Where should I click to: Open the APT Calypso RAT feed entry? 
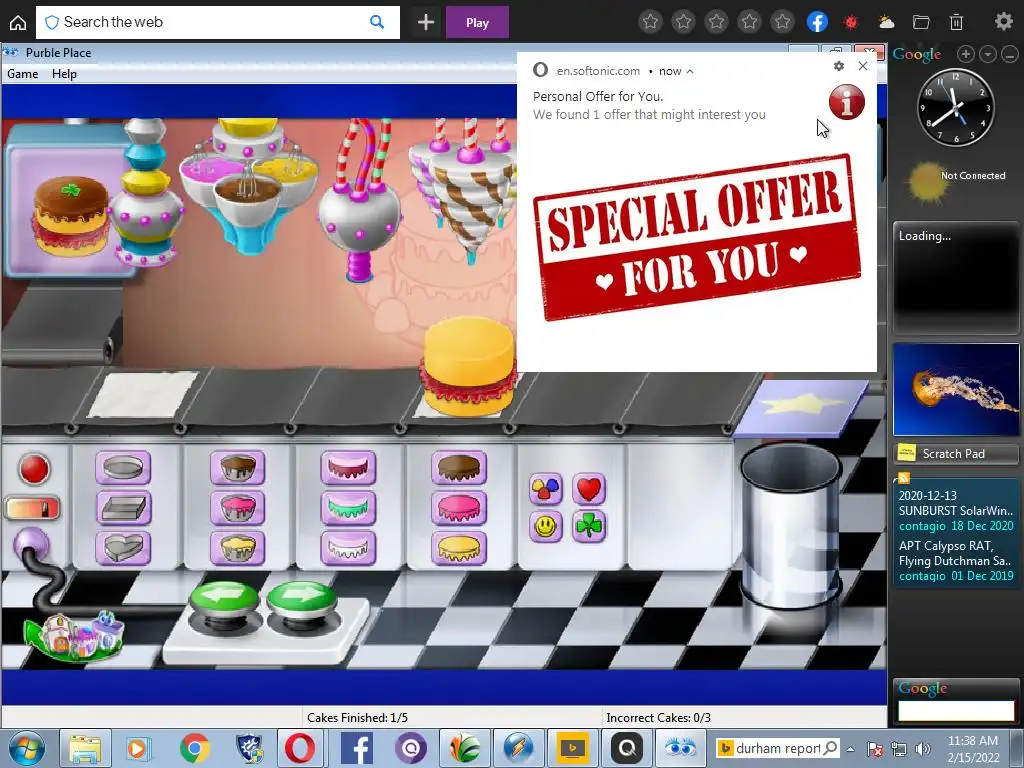pyautogui.click(x=955, y=560)
